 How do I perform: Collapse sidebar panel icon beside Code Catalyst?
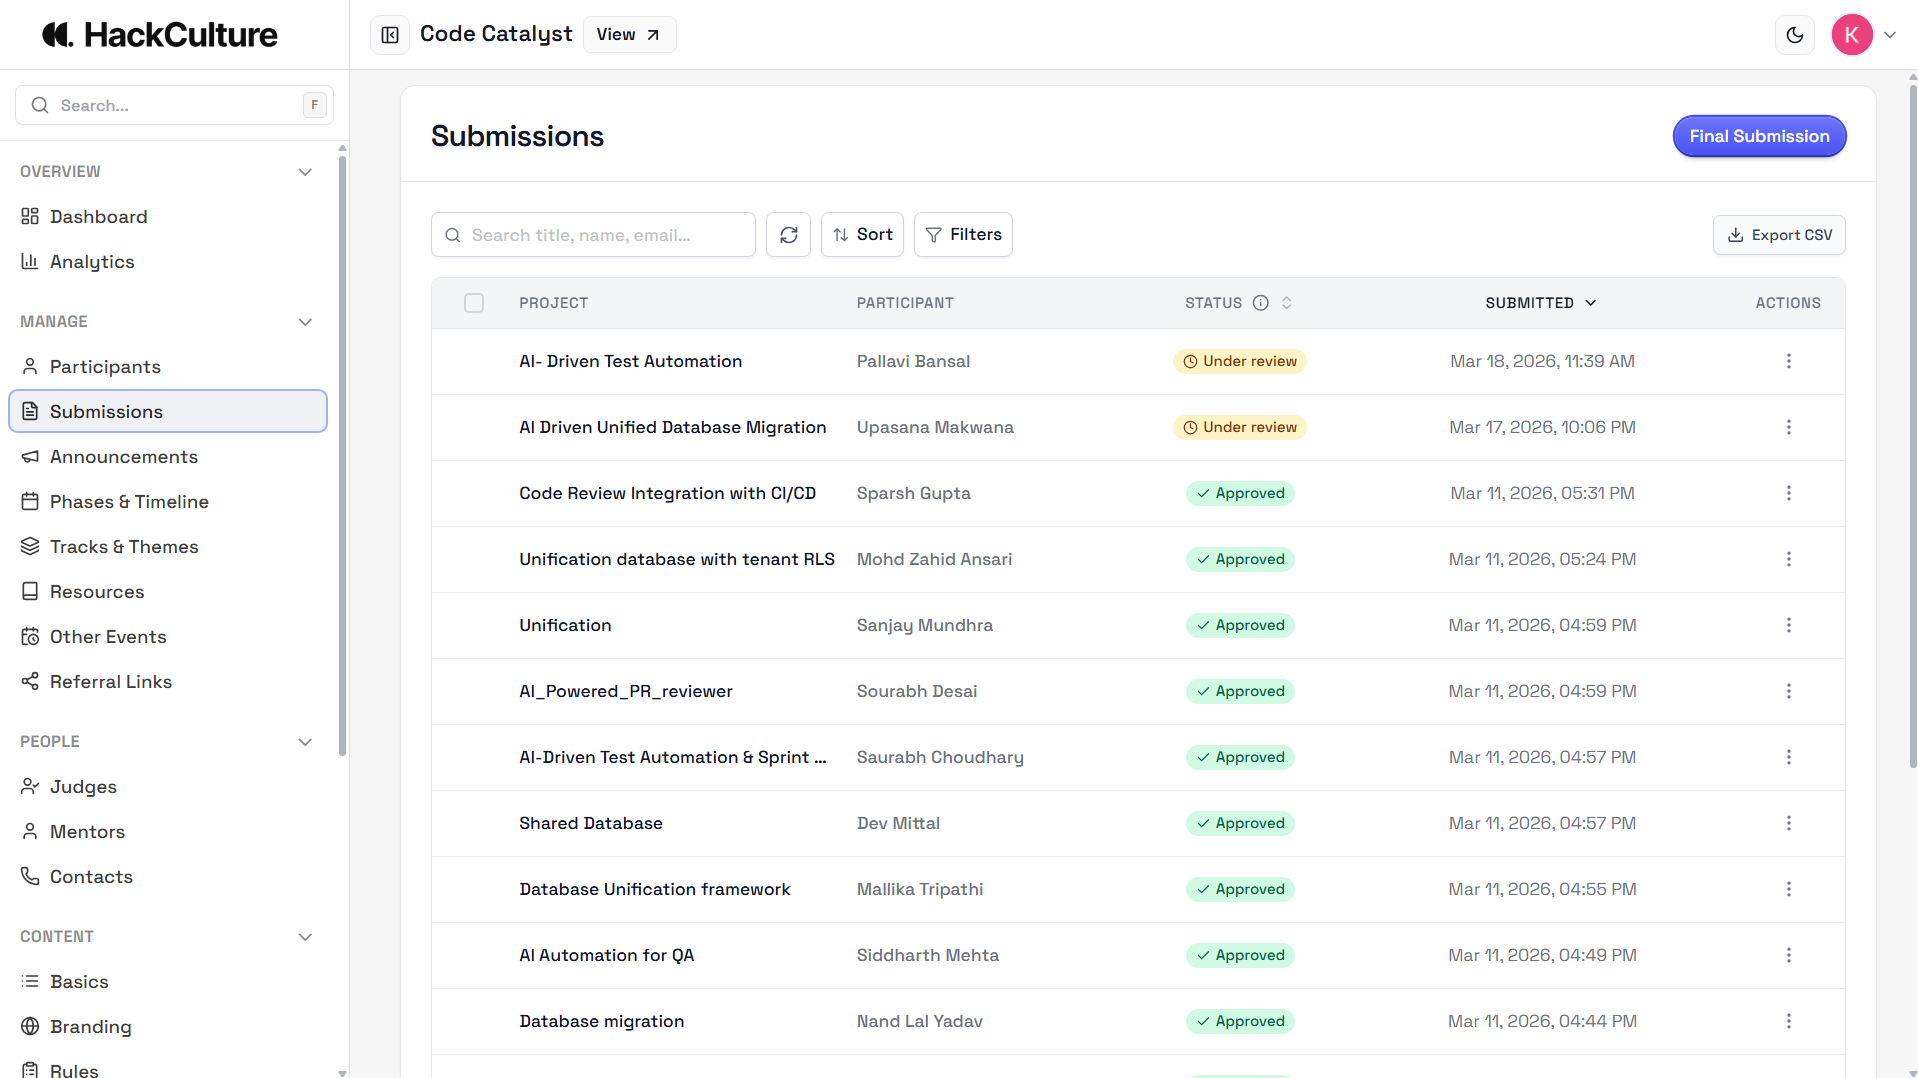(390, 35)
